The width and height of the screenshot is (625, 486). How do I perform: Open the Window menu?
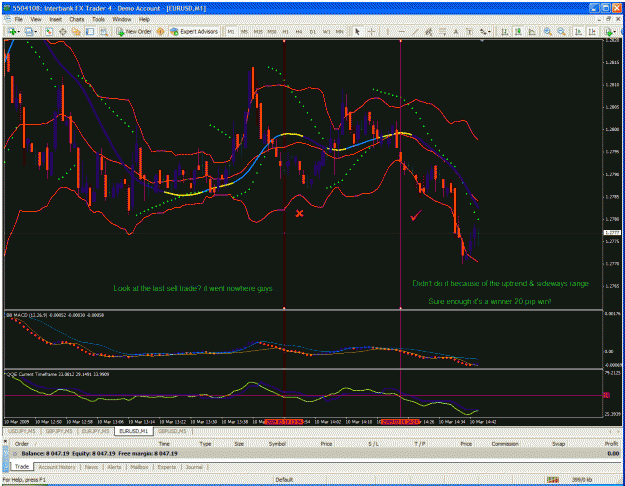pos(122,19)
